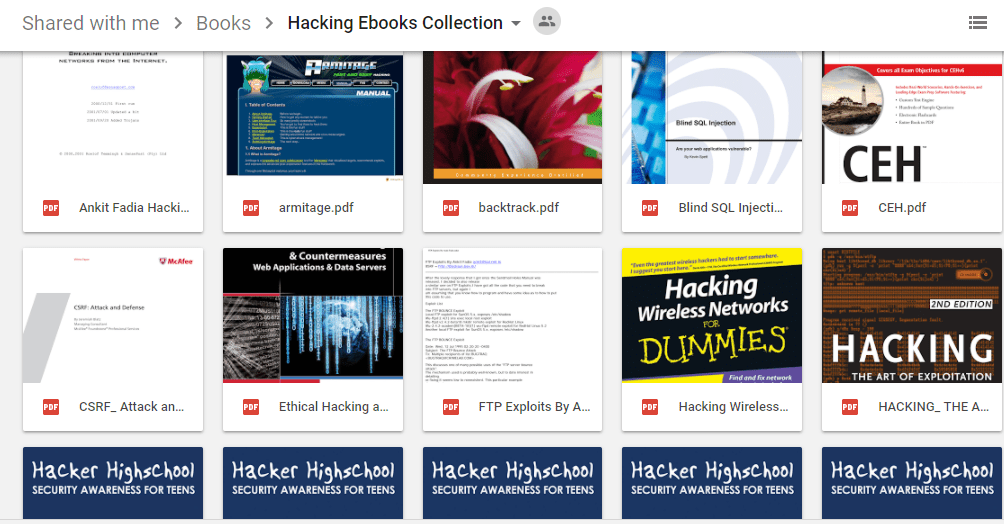
Task: Select Ankit Fadia Hacki... file name
Action: tap(134, 208)
